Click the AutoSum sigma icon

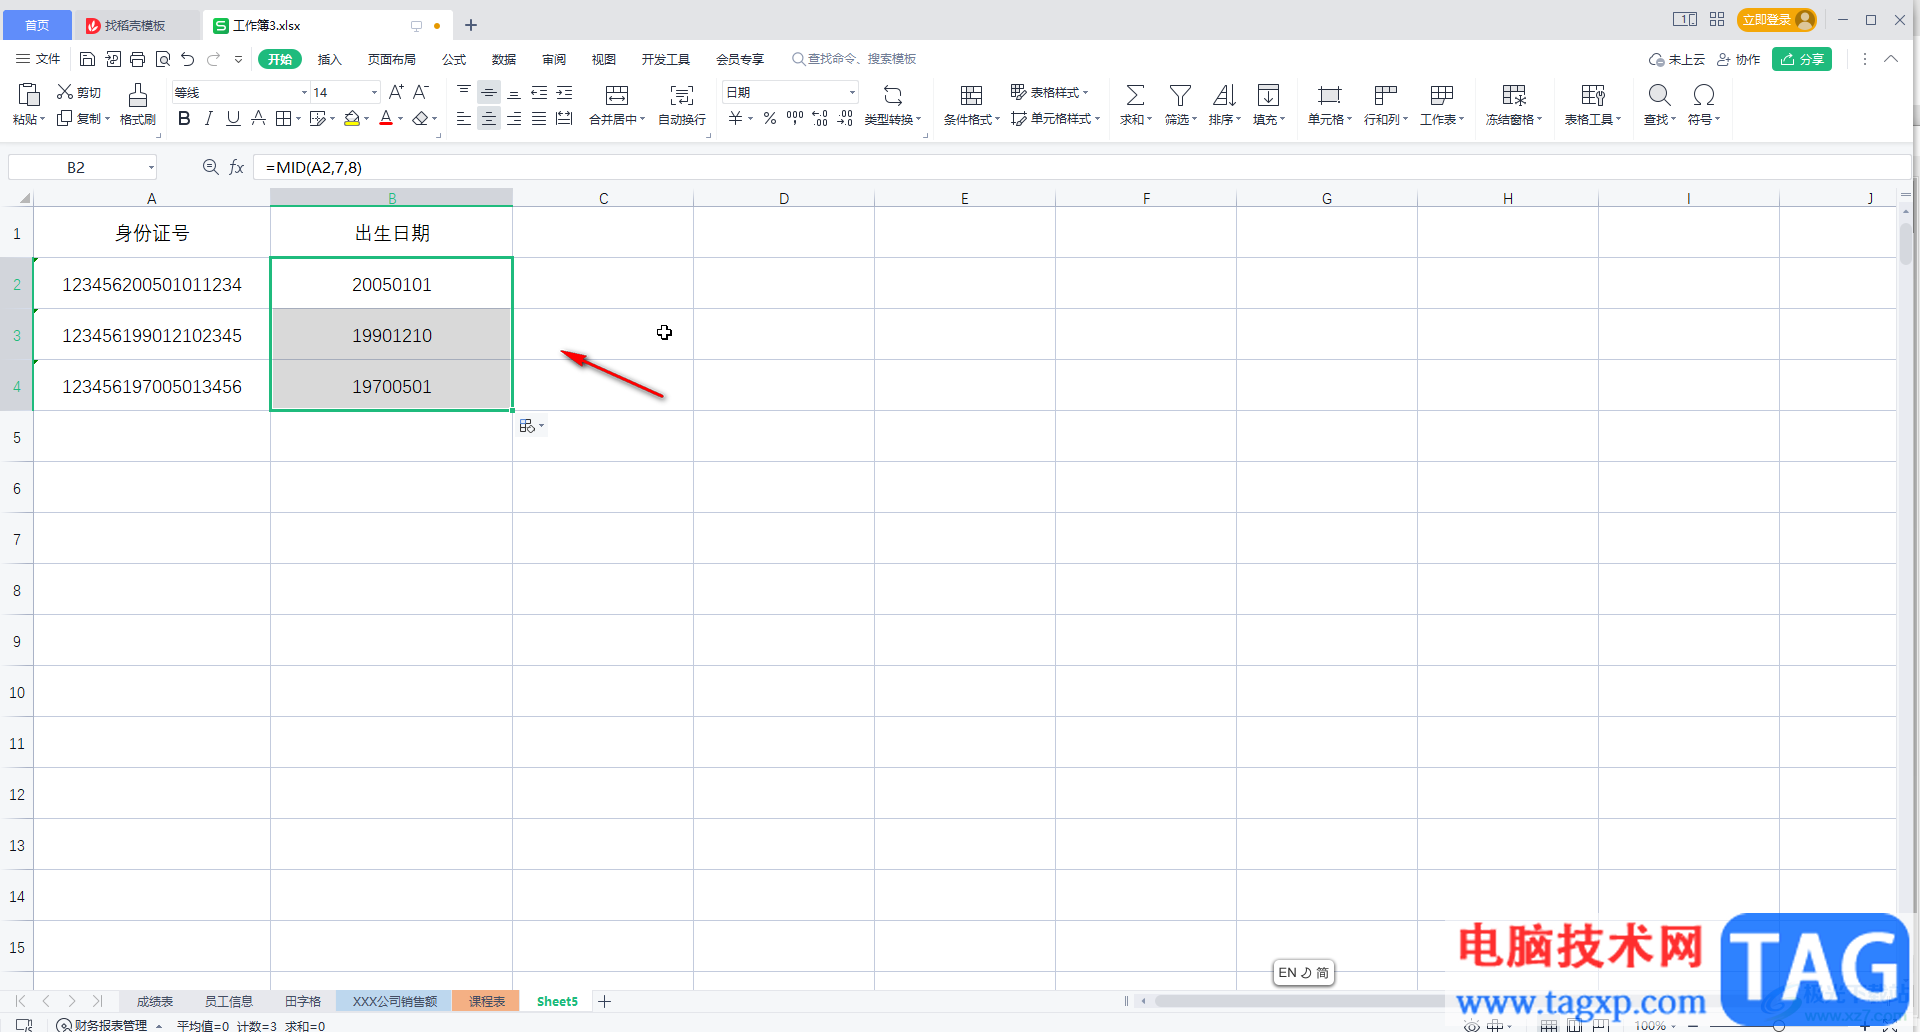(1135, 95)
